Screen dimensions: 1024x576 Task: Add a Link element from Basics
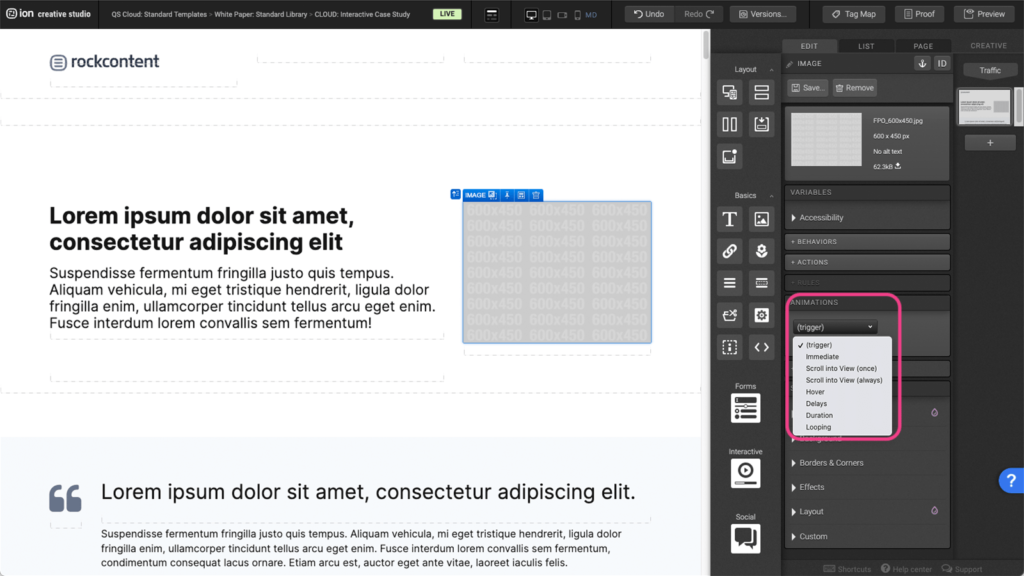click(x=730, y=251)
